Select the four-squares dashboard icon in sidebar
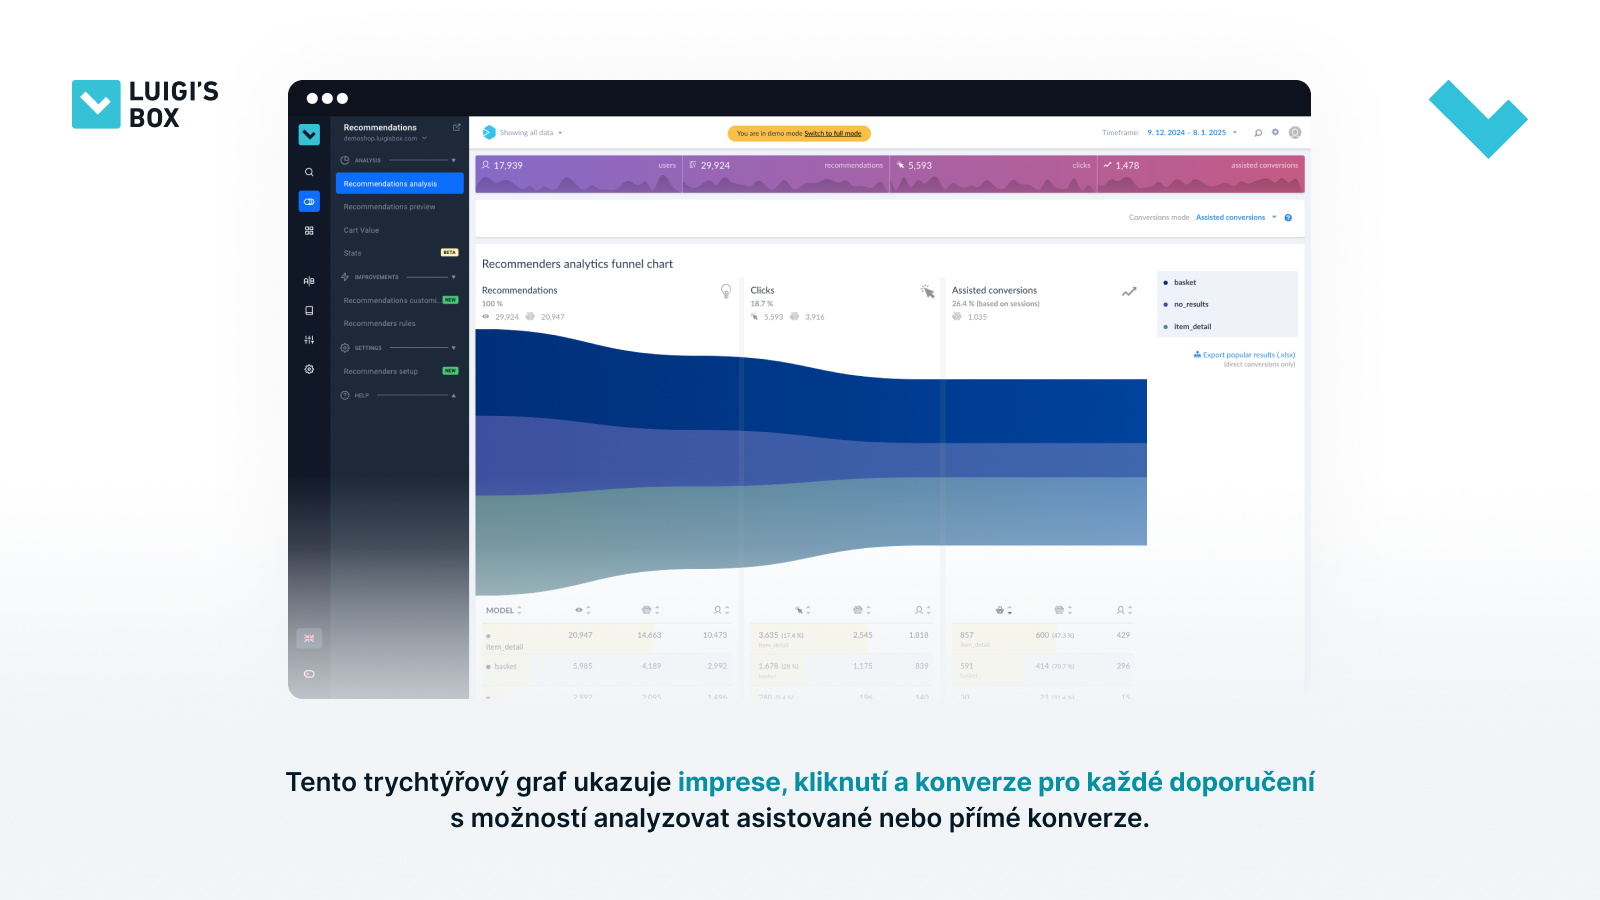The image size is (1600, 900). (x=309, y=230)
